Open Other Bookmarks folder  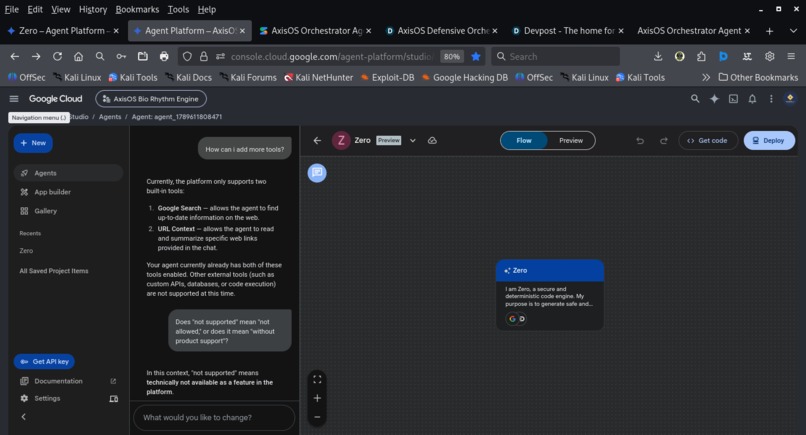tap(758, 77)
